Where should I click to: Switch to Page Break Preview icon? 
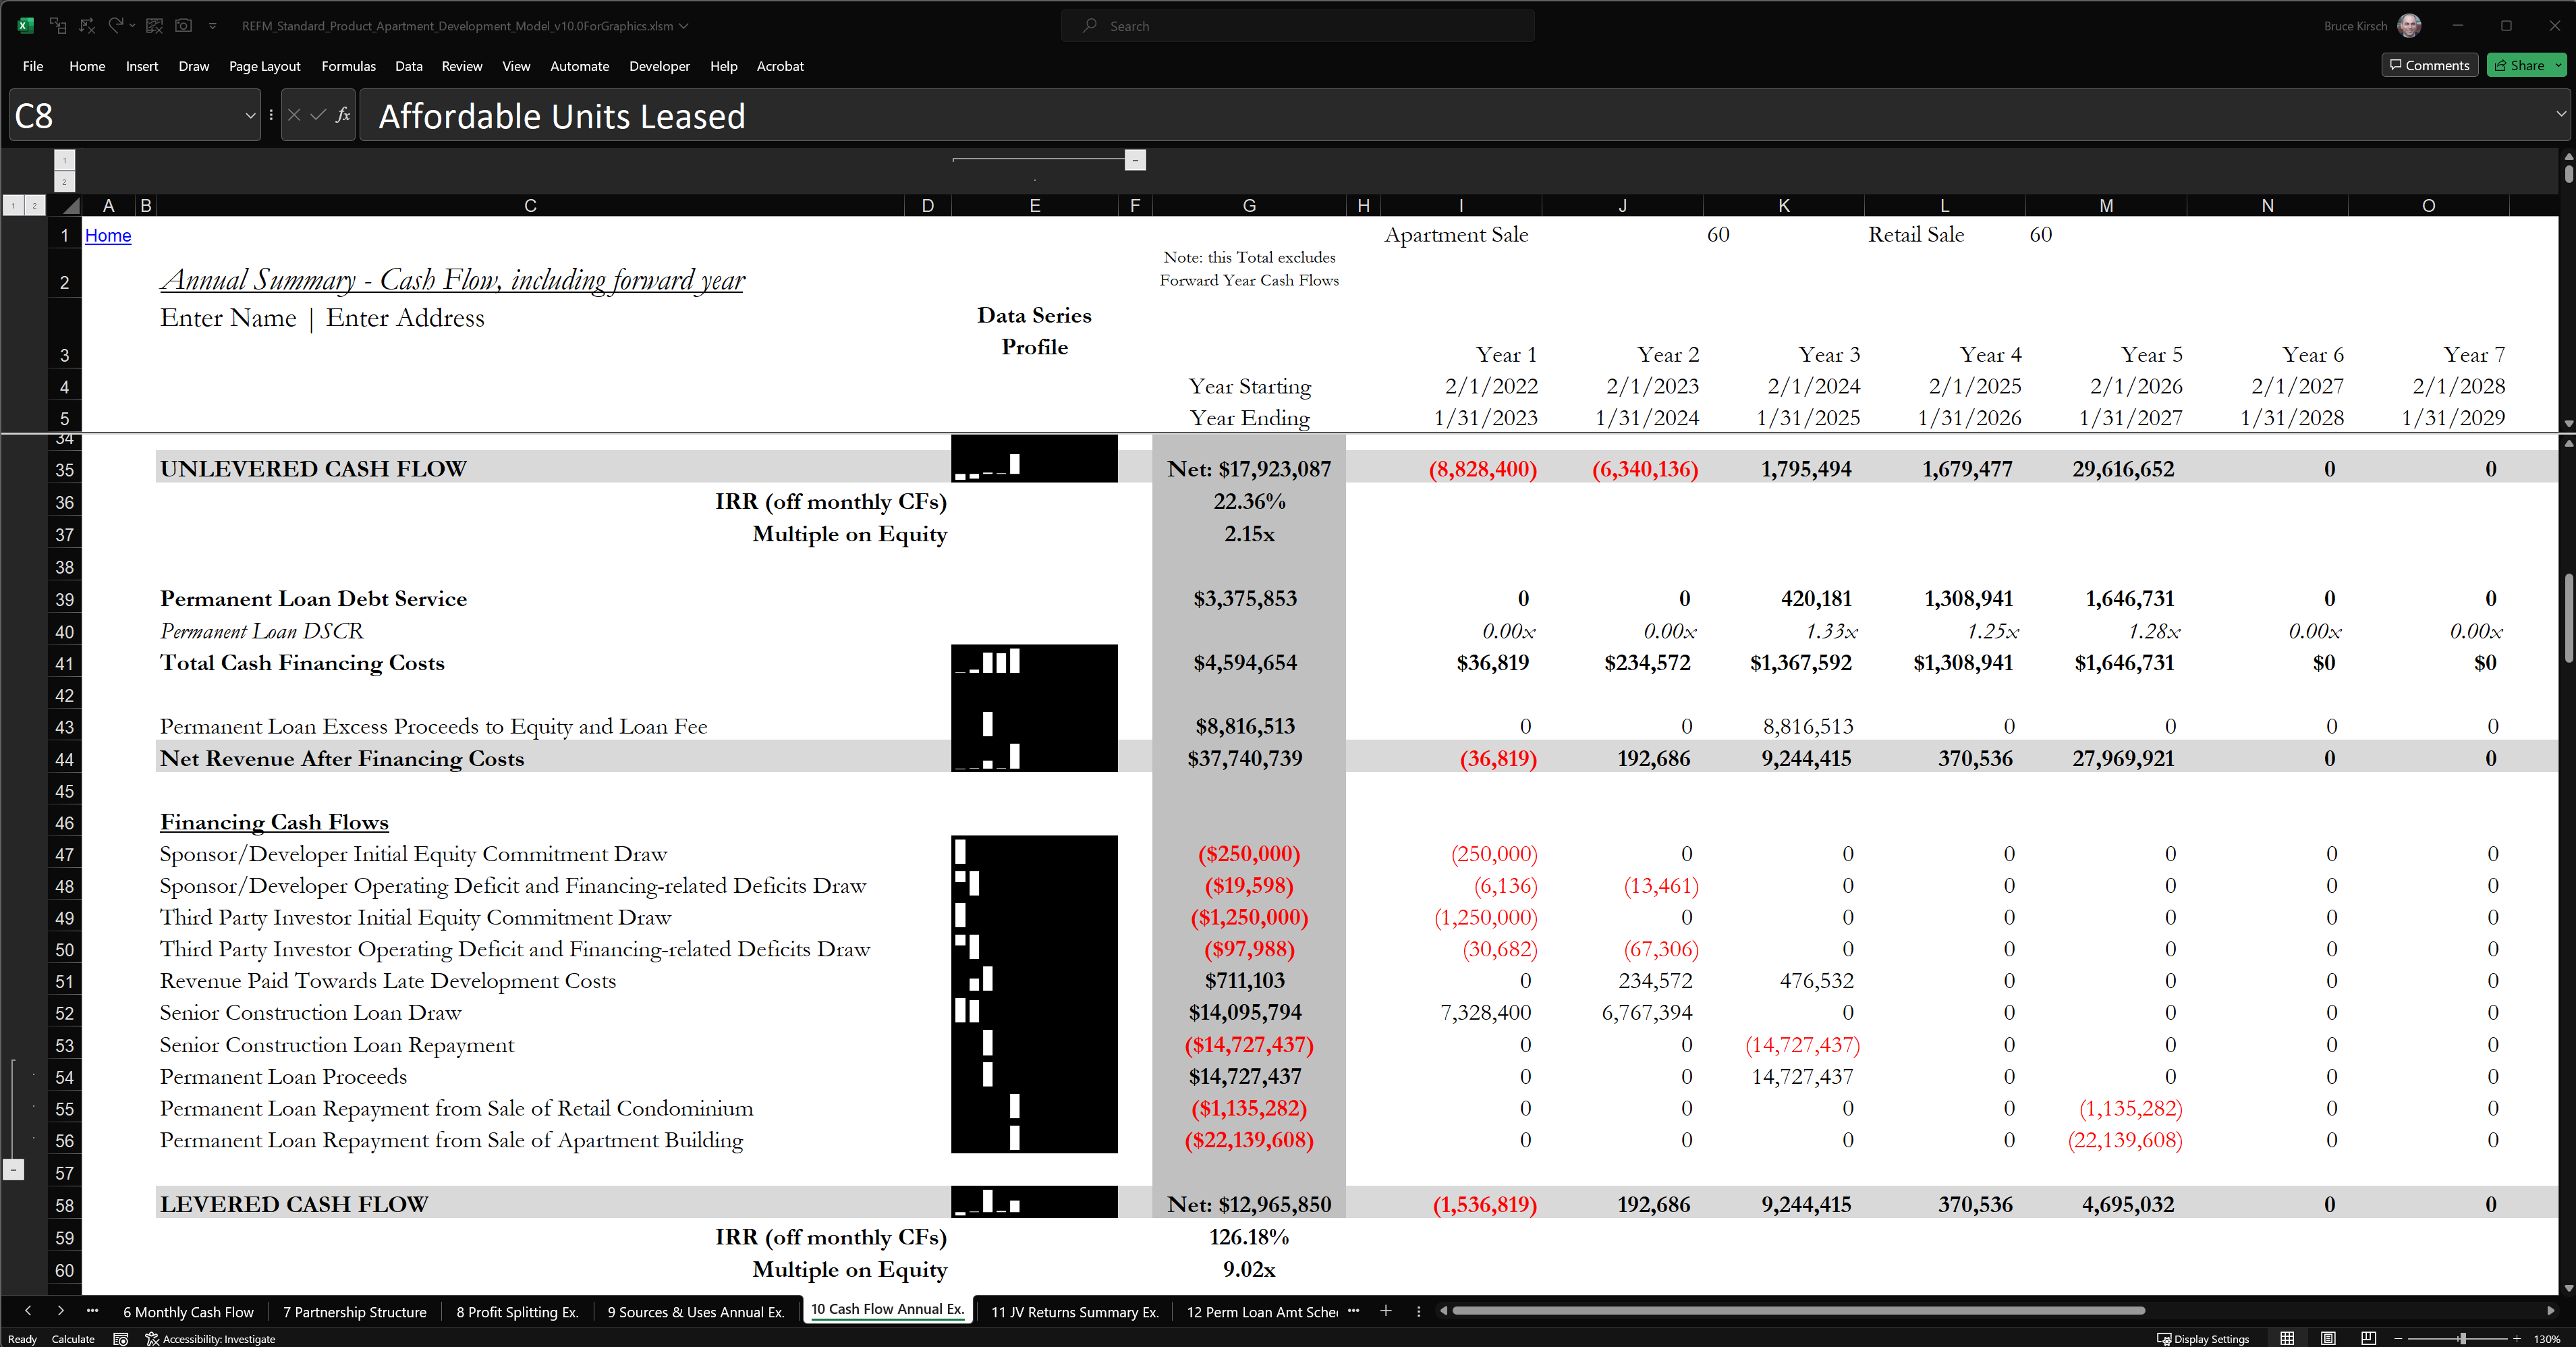(2368, 1338)
